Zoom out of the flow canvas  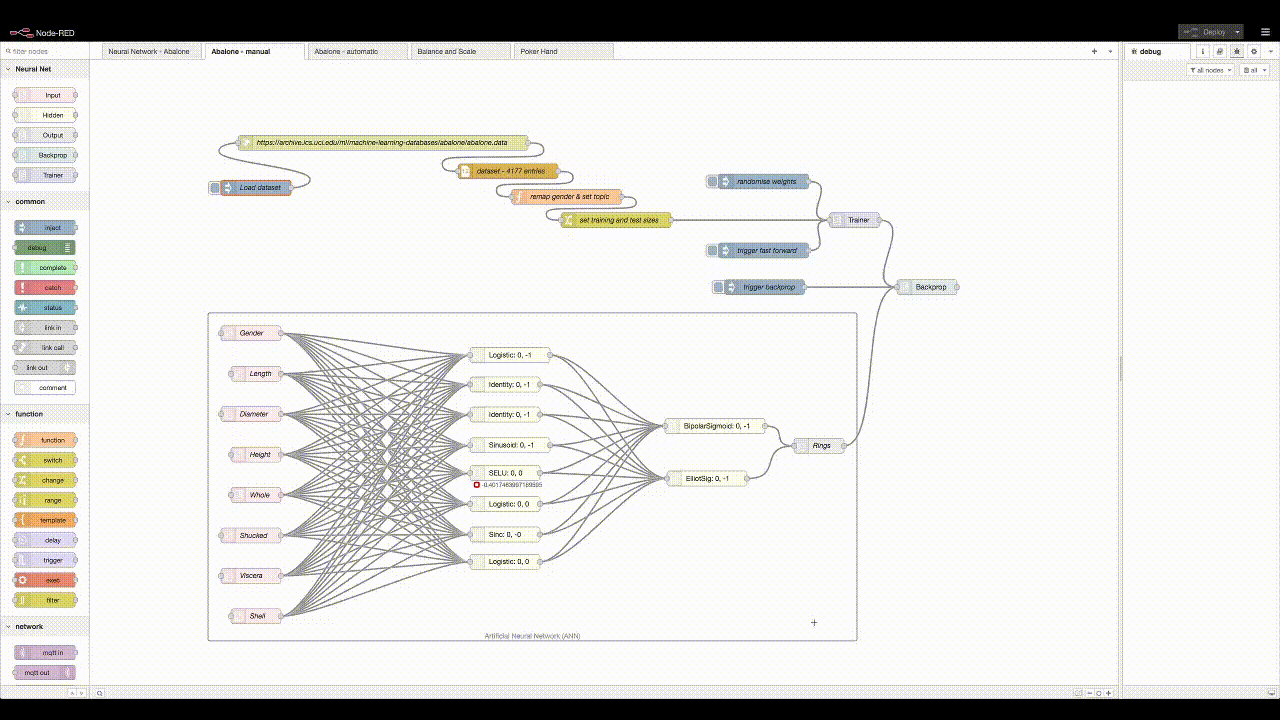pyautogui.click(x=1089, y=693)
